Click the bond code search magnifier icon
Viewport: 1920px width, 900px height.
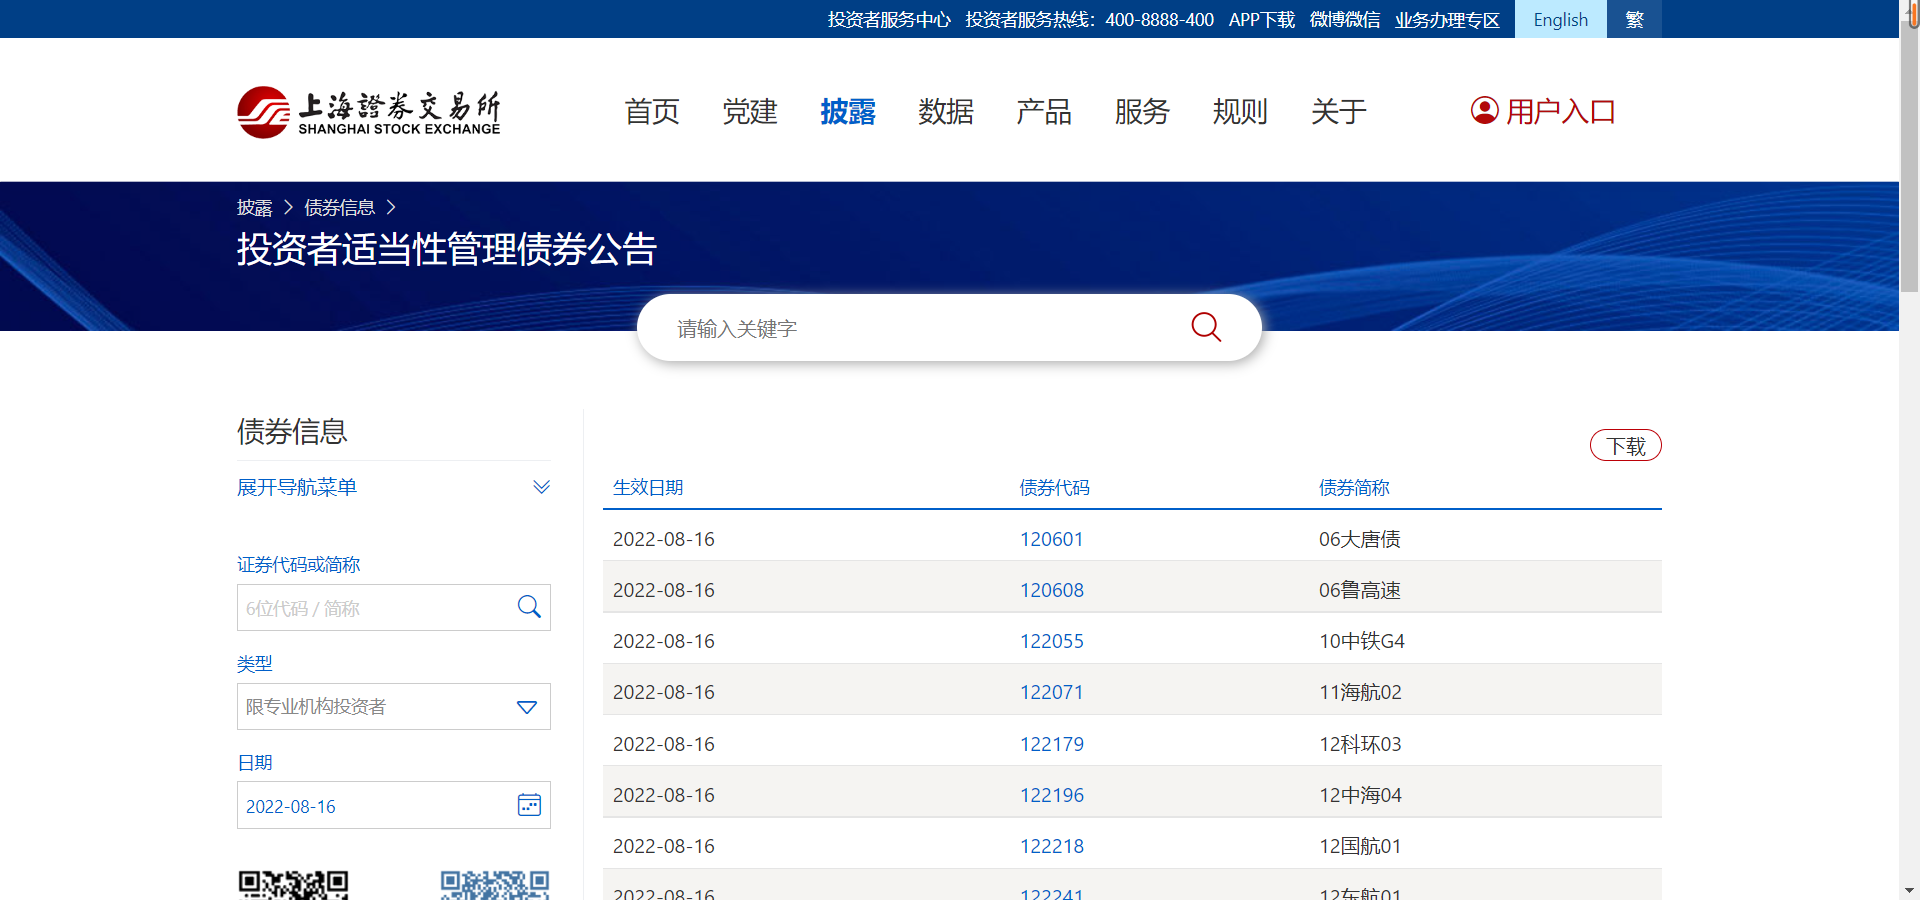[x=529, y=607]
